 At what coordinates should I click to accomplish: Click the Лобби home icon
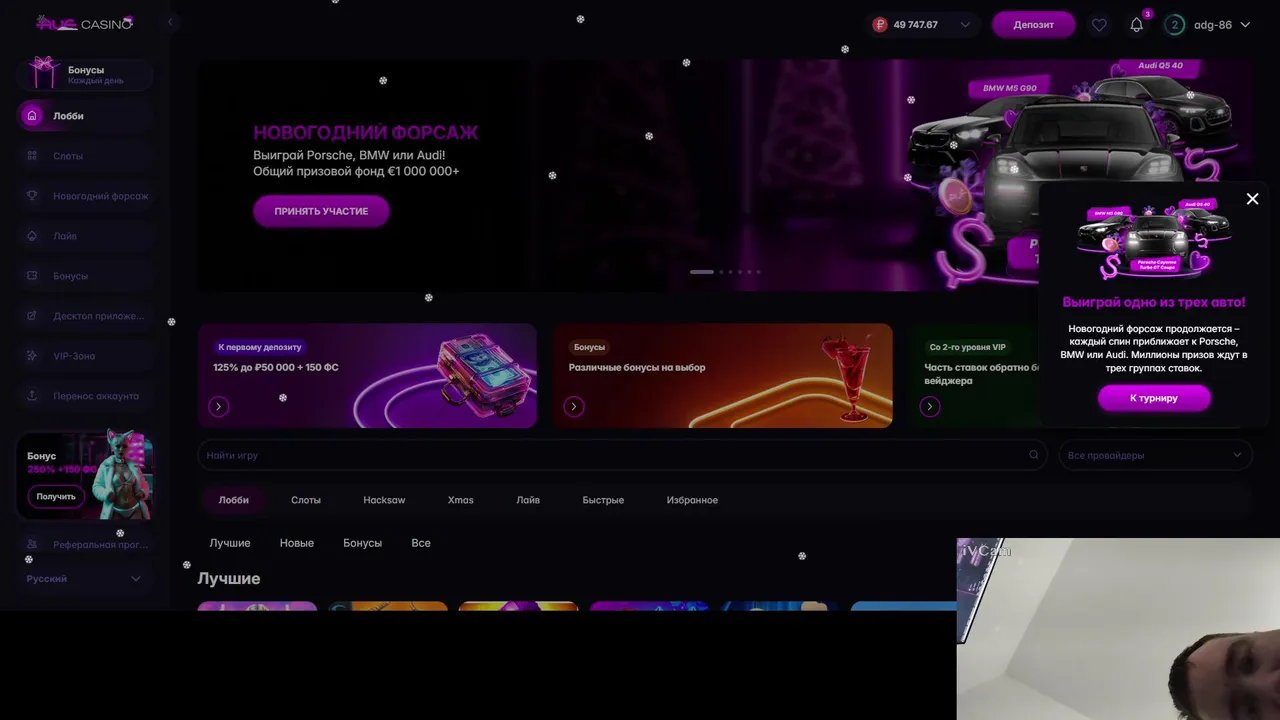pos(32,116)
